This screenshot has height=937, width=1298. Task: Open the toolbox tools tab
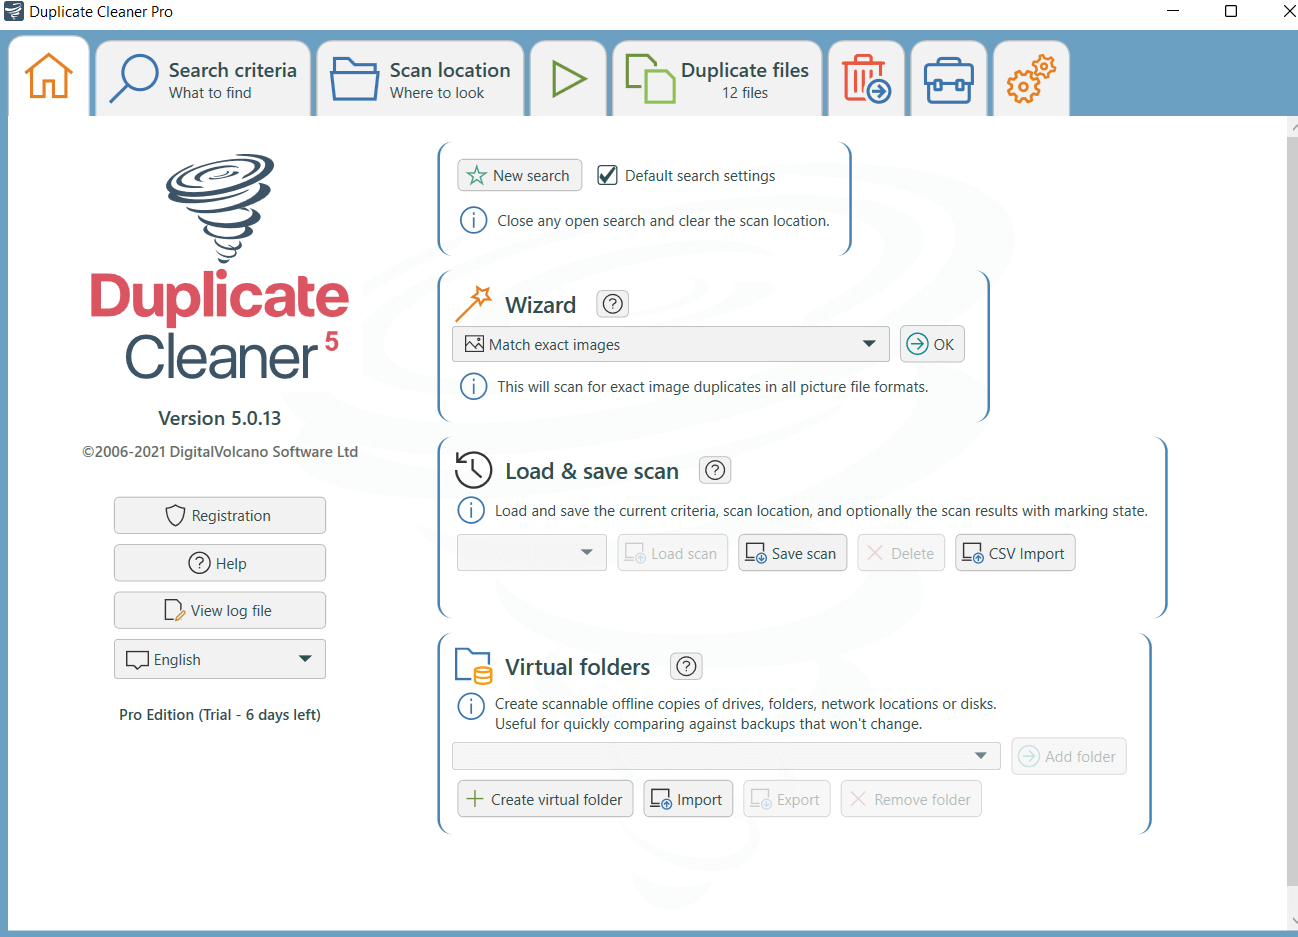(x=949, y=79)
